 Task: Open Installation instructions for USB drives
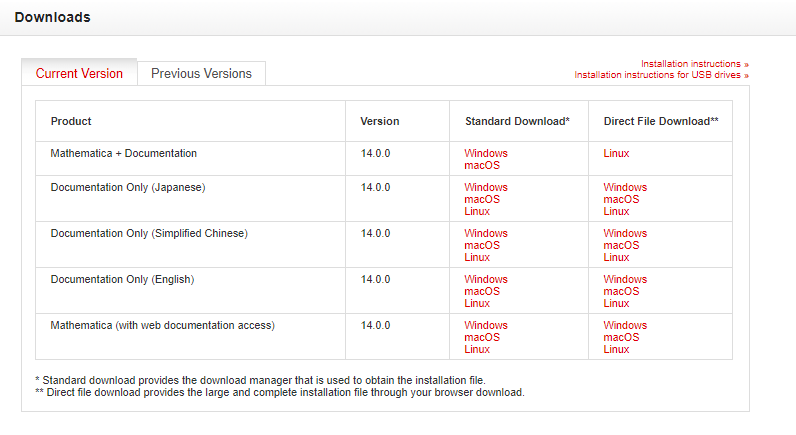(x=661, y=75)
